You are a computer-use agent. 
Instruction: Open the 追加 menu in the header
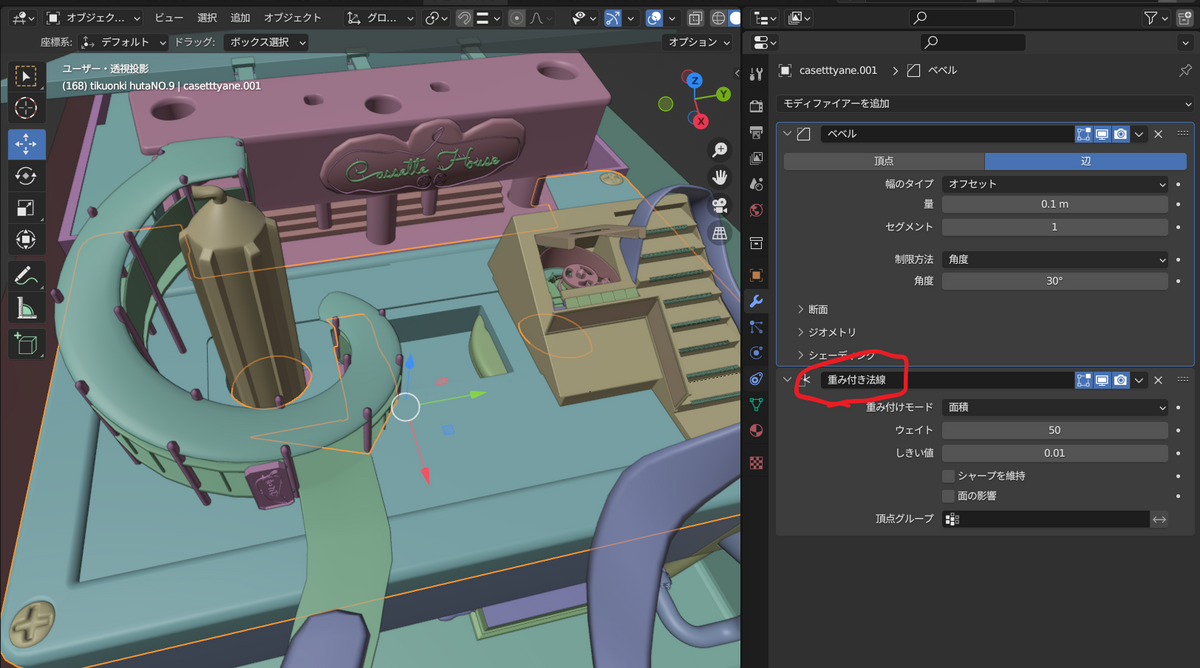240,18
